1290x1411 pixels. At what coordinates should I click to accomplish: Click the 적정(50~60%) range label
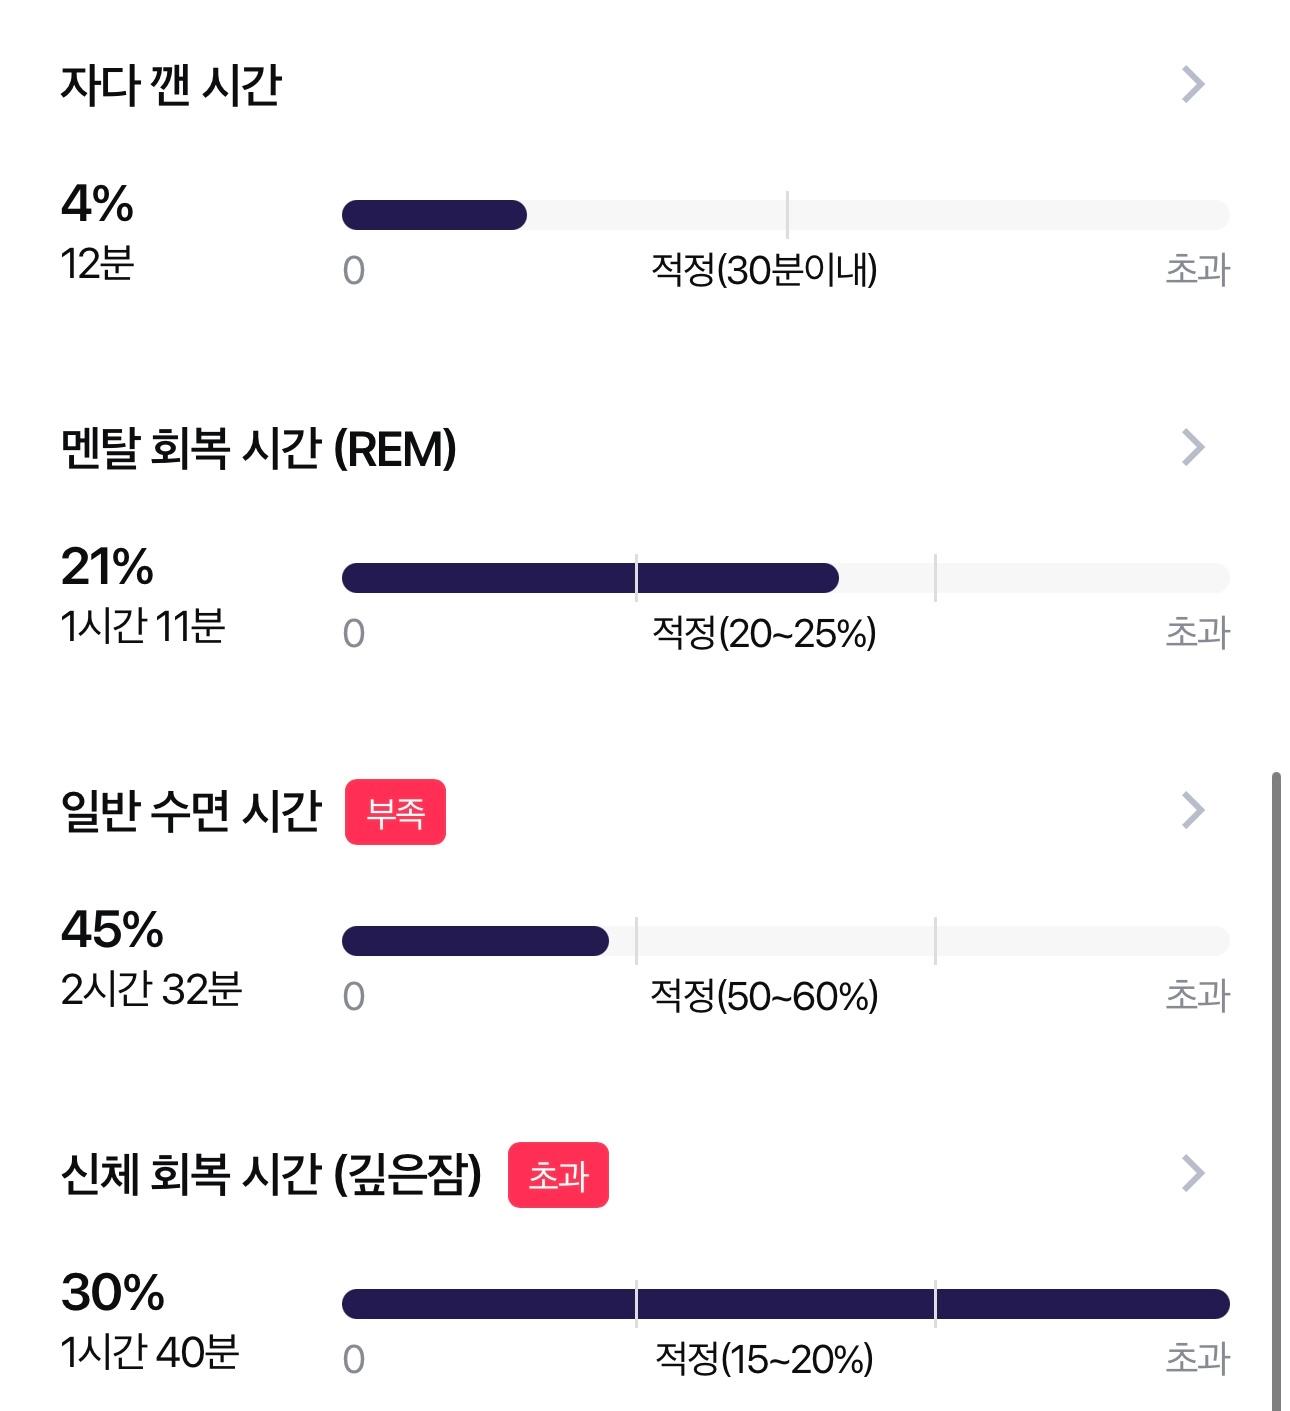[764, 996]
